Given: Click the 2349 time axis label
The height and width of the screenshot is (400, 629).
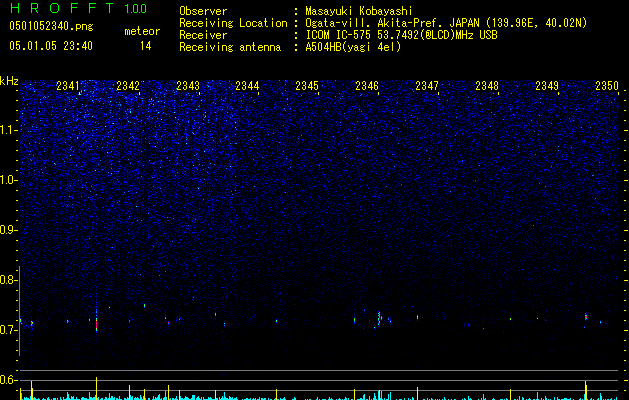Looking at the screenshot, I should (547, 85).
